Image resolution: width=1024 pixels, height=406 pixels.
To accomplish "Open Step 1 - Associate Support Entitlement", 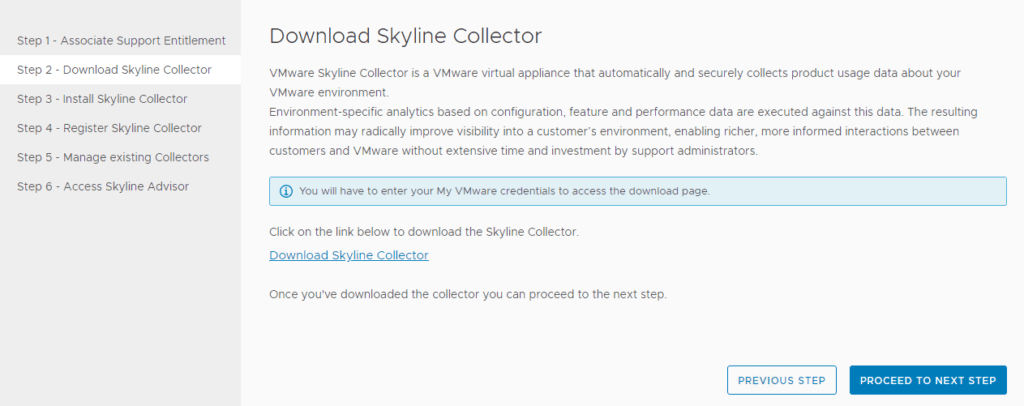I will click(x=121, y=41).
